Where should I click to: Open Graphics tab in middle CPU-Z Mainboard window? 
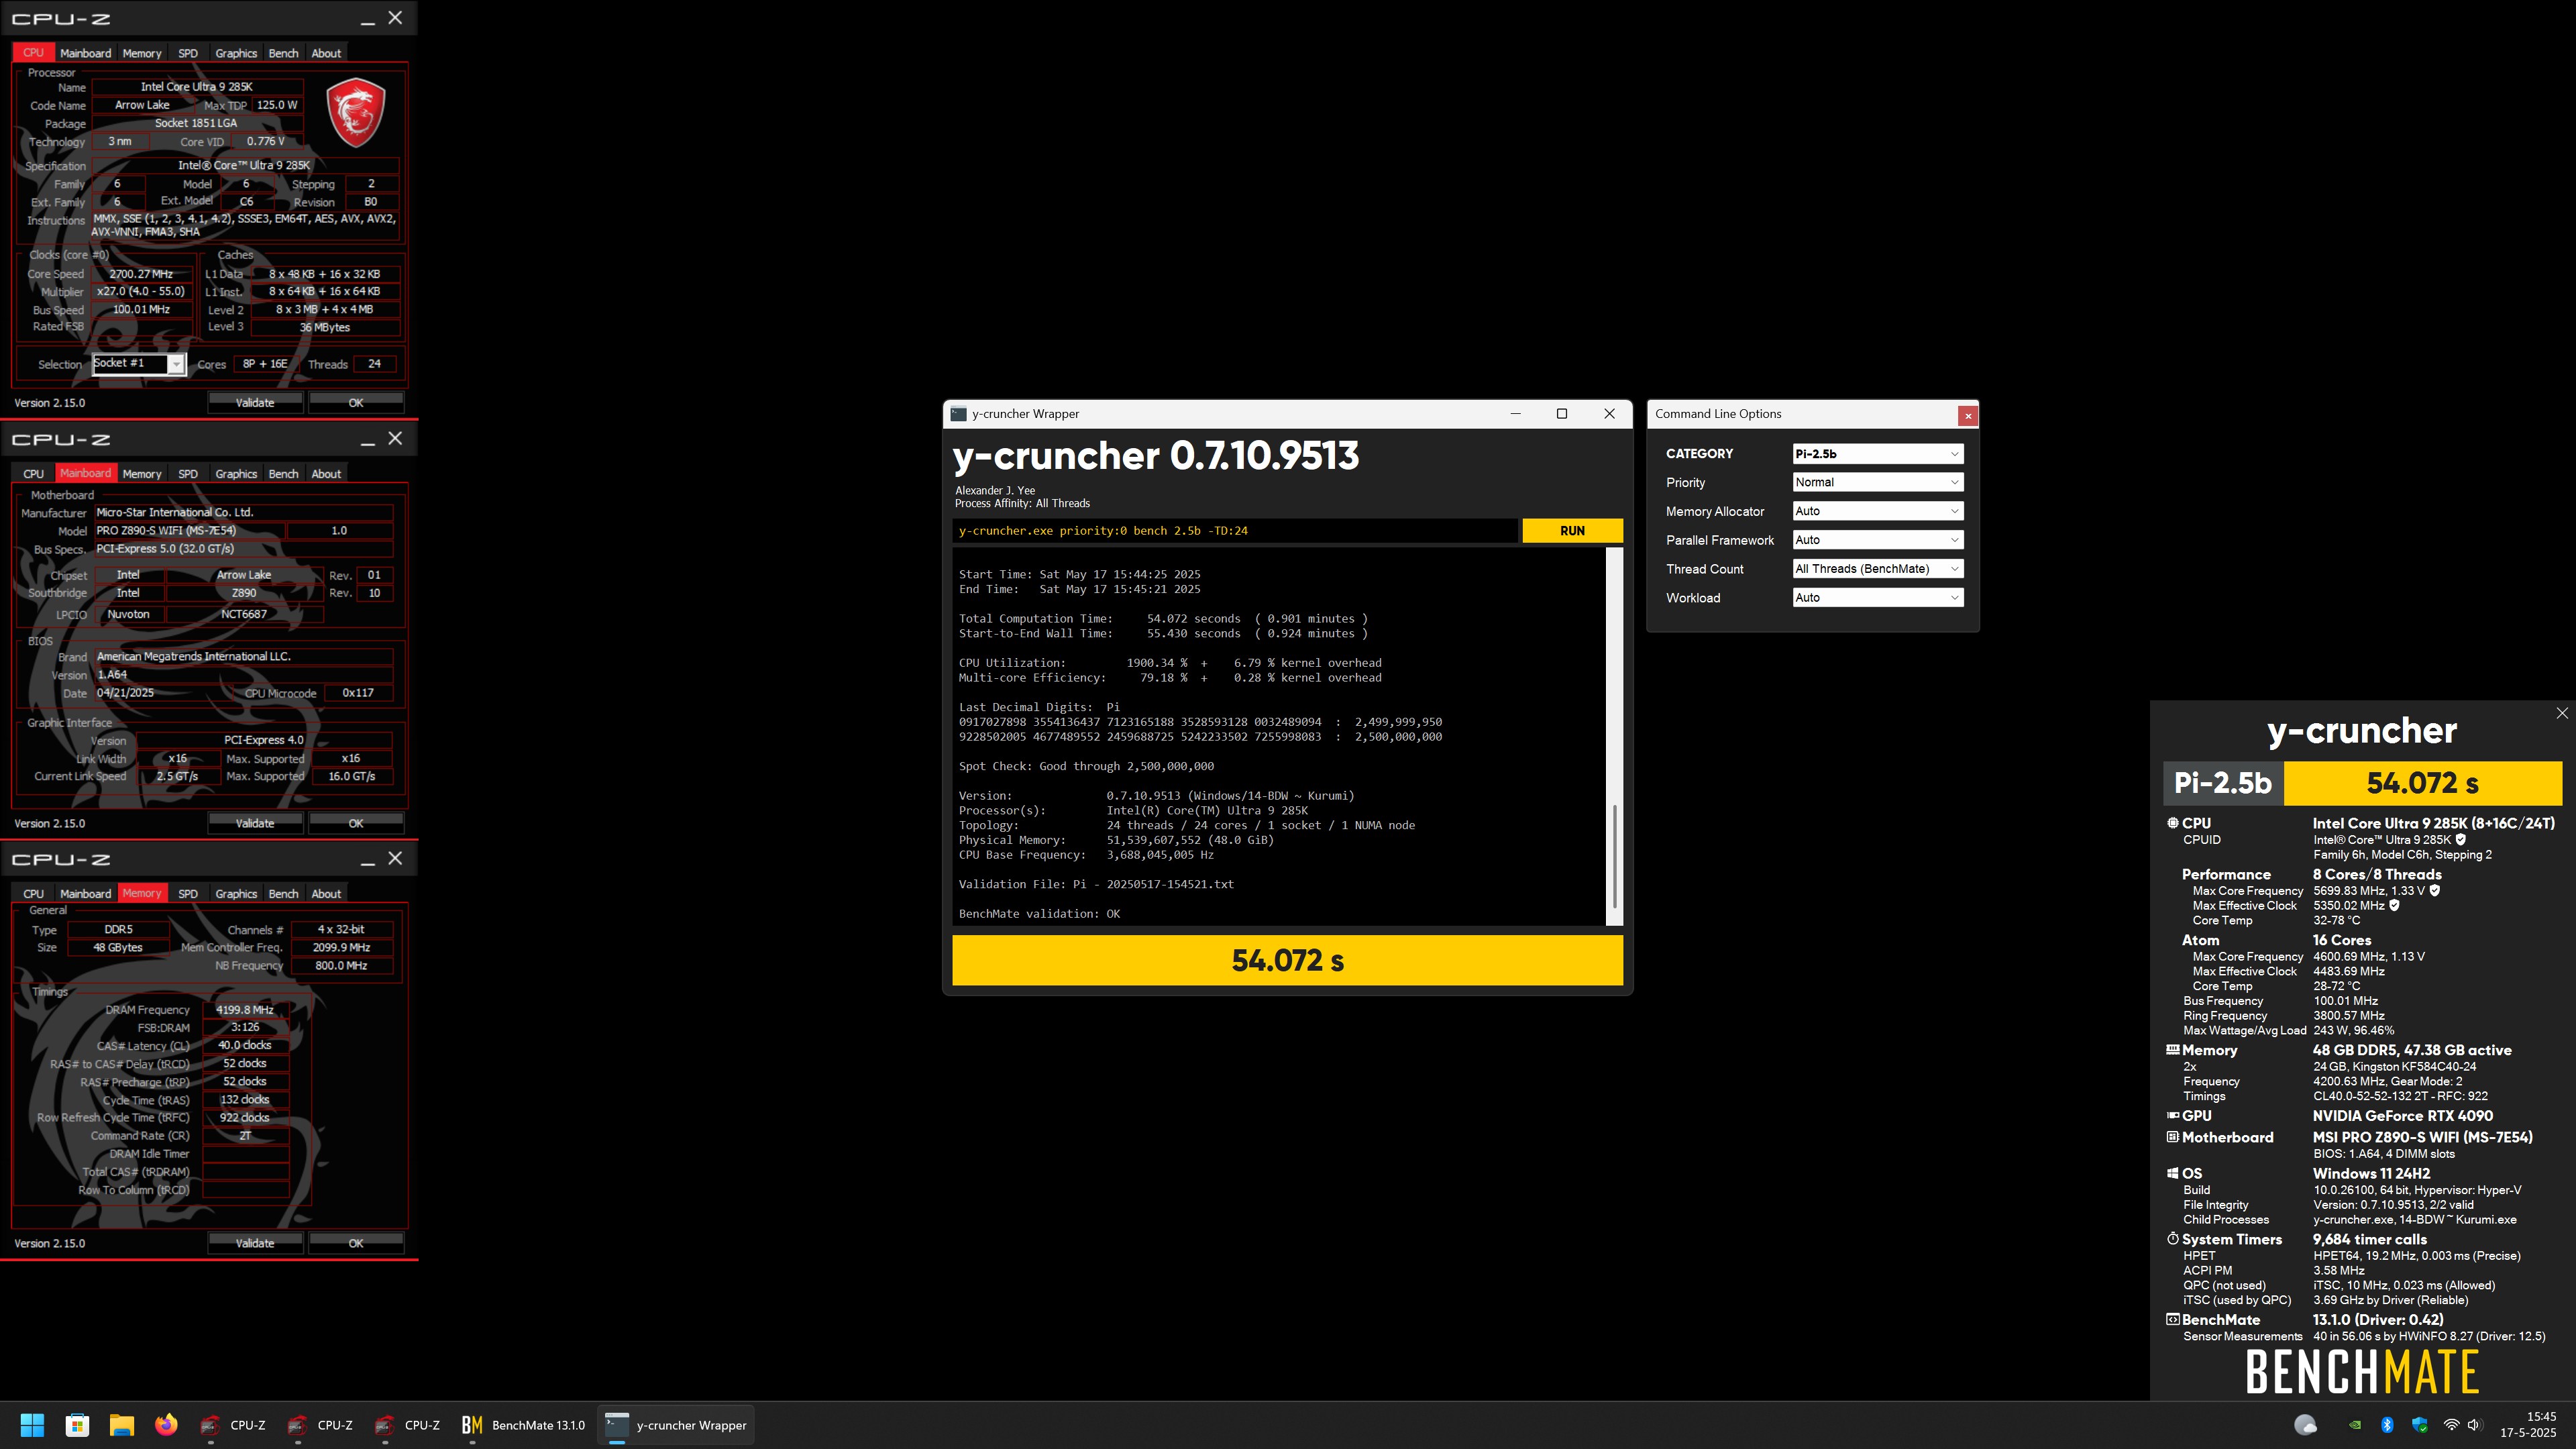236,474
